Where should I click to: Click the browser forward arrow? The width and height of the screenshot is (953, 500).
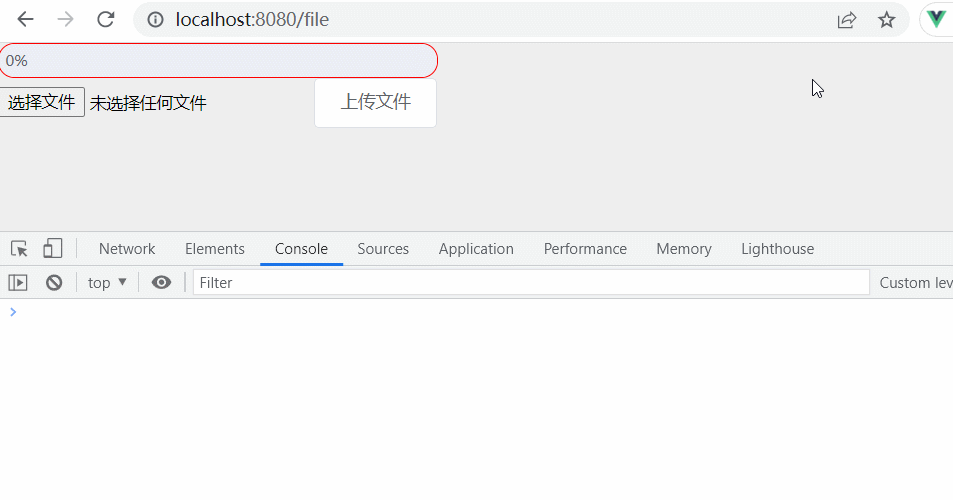coord(65,20)
